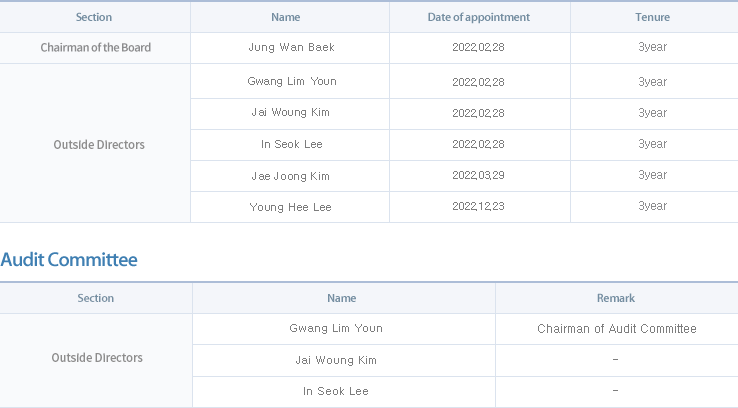Click Outside Directors cell in first table

(99, 145)
